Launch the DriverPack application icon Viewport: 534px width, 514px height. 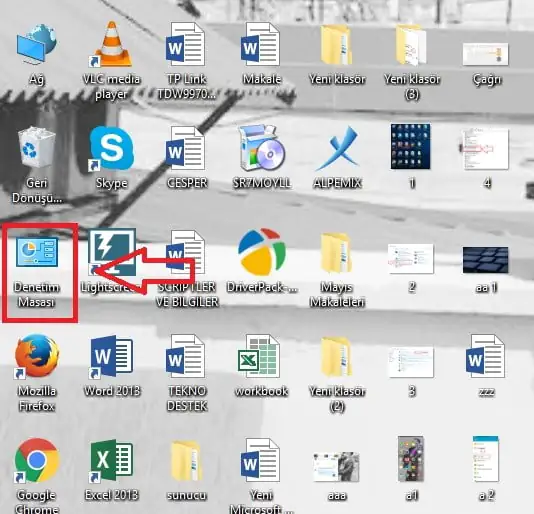(x=262, y=252)
